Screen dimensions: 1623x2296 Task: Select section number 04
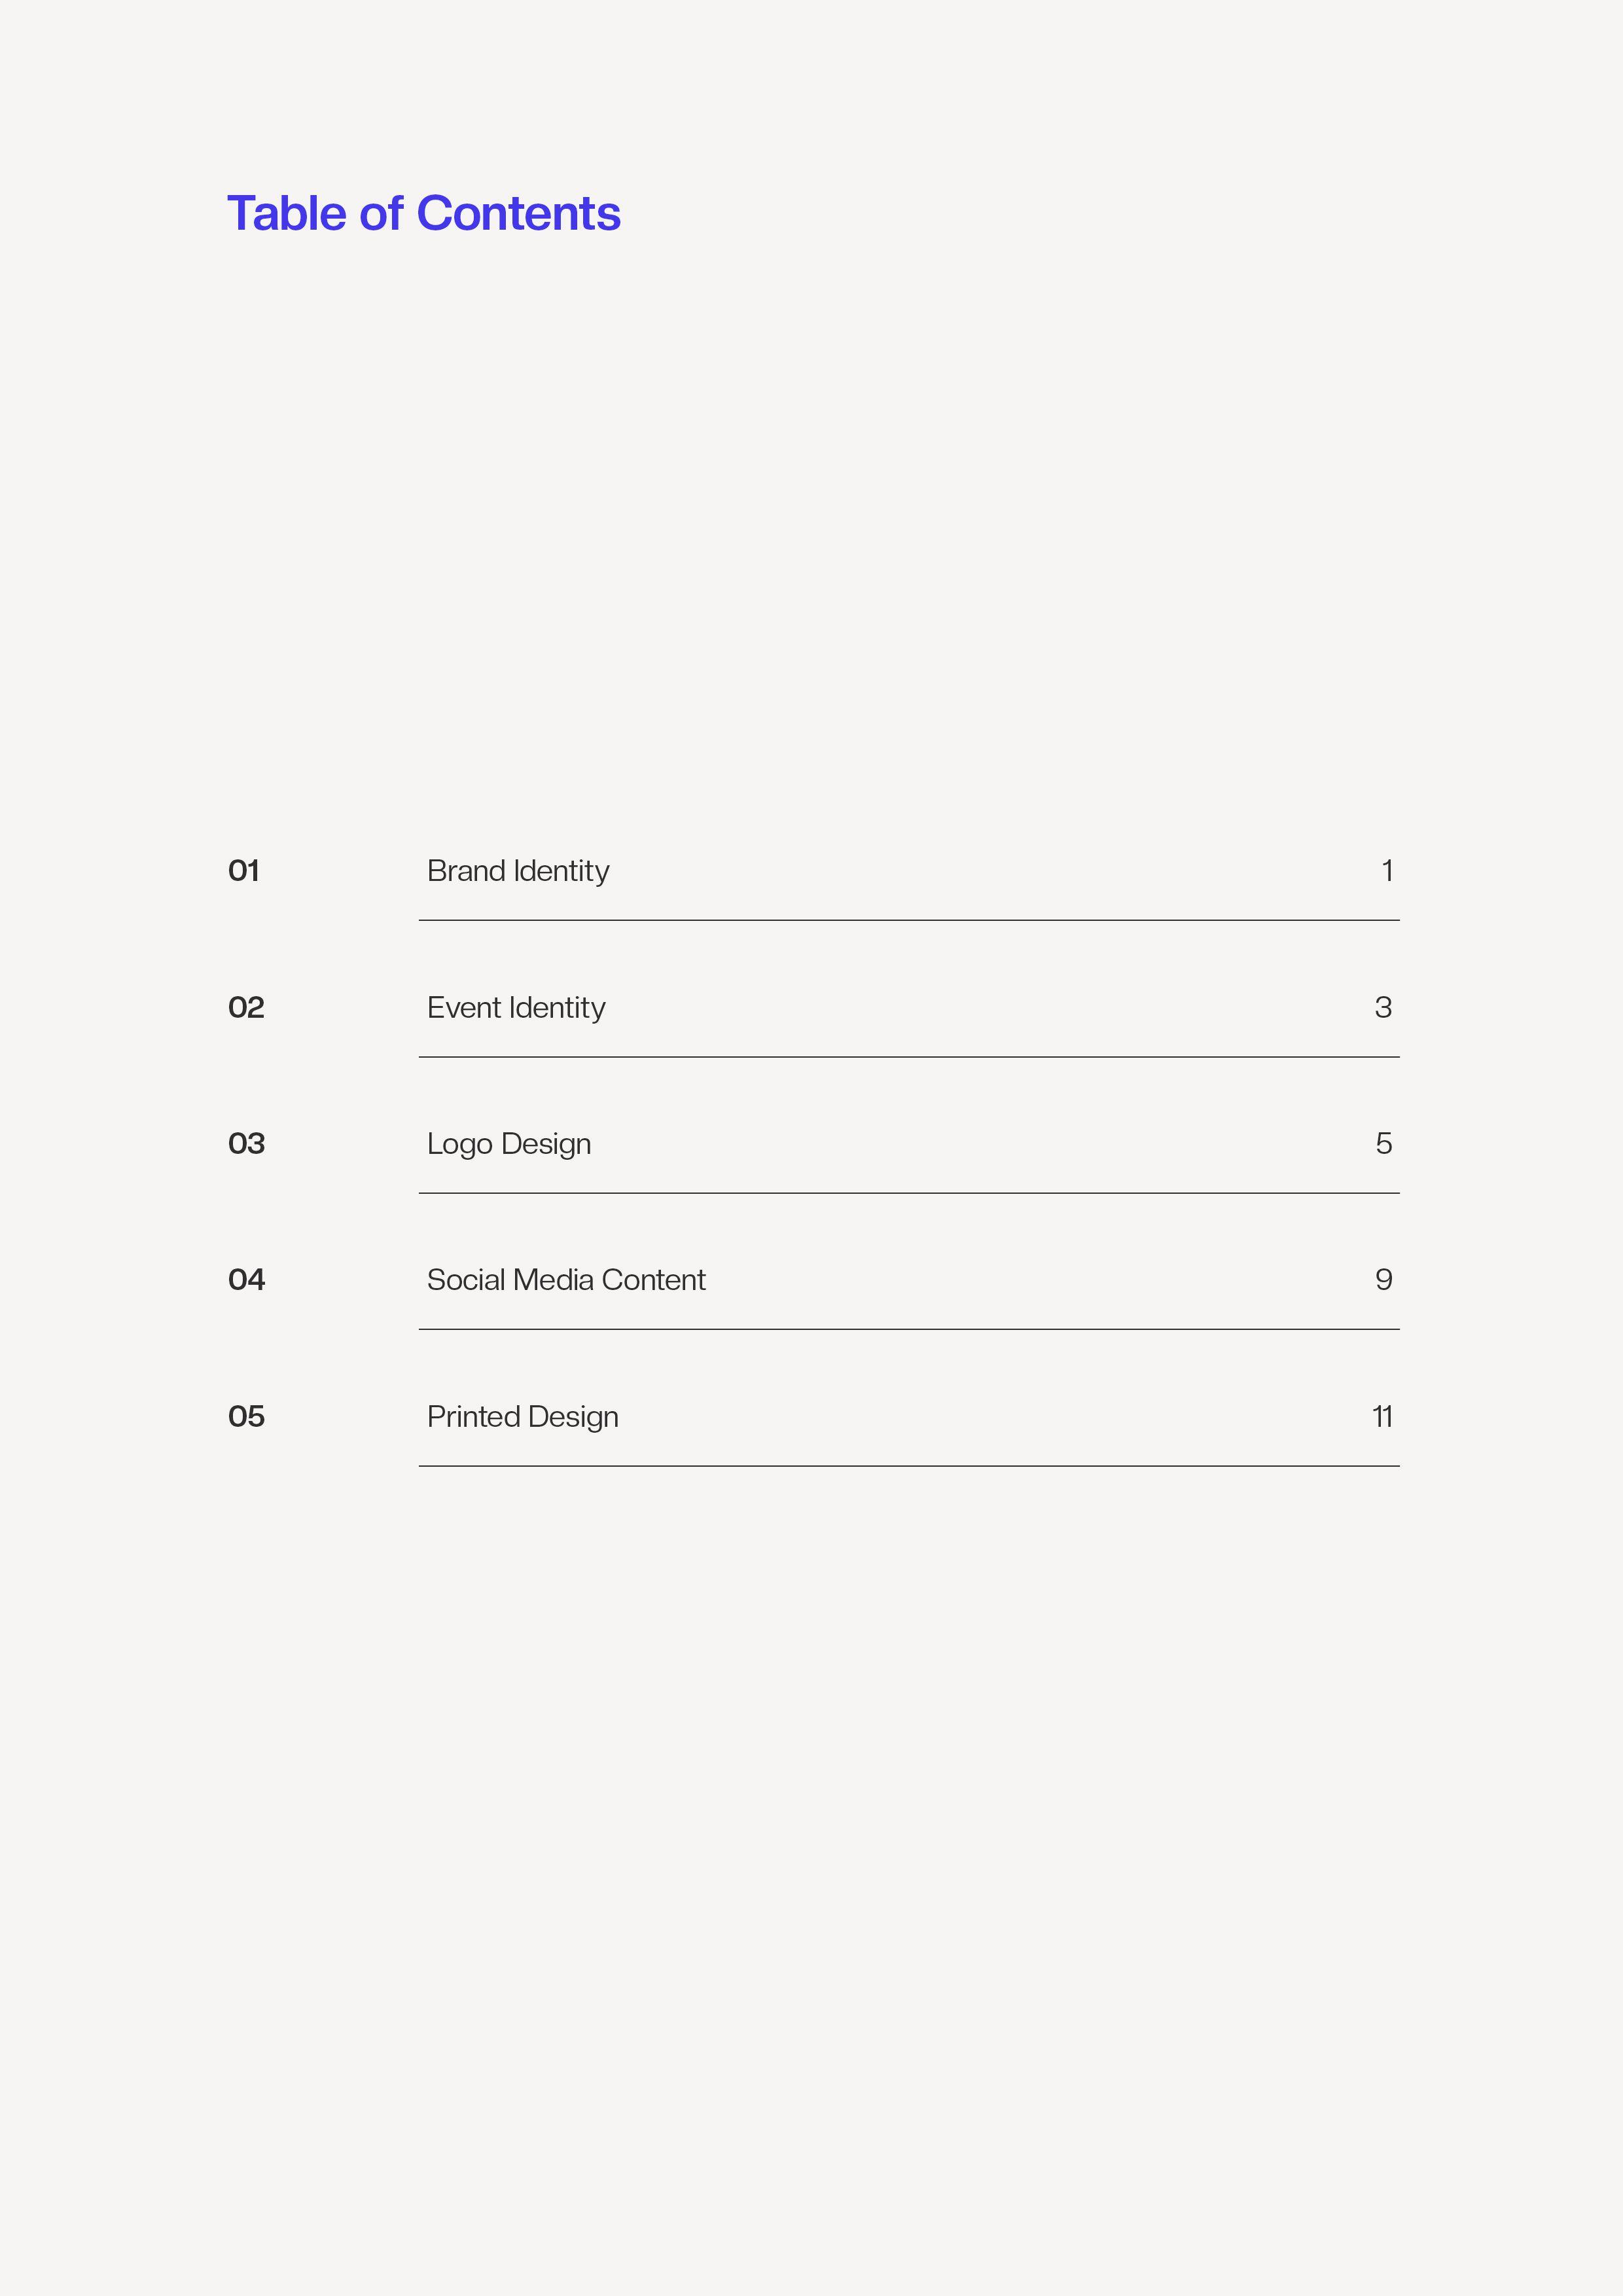(x=246, y=1280)
